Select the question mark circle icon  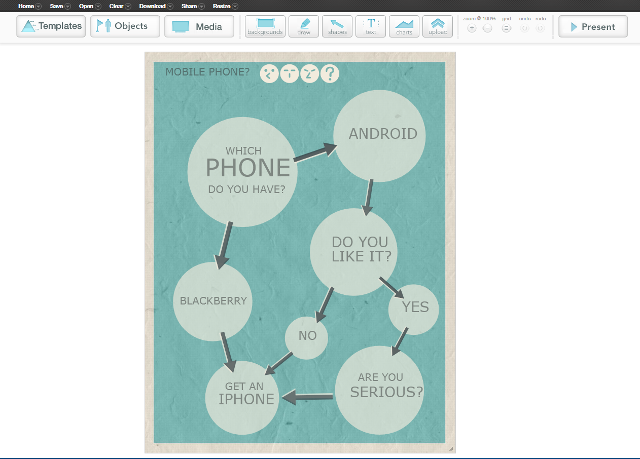click(x=330, y=73)
